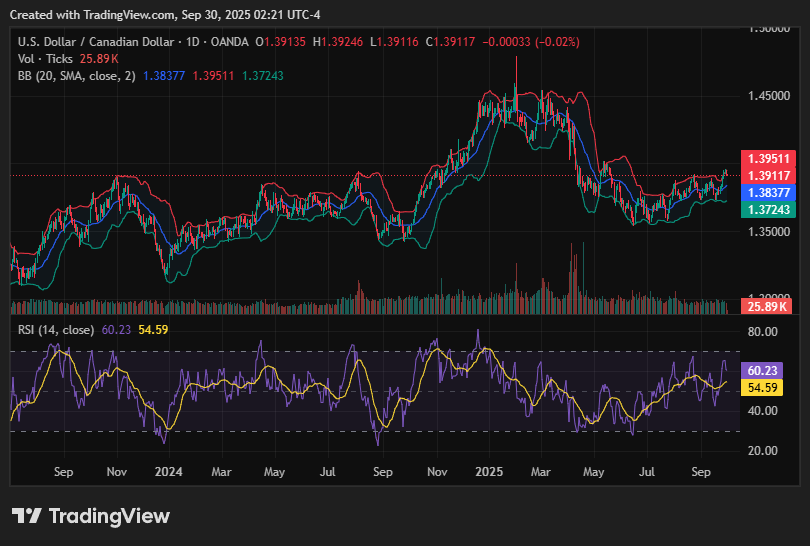
Task: Click the yellow 54.59 RSI average axis tag
Action: 762,387
